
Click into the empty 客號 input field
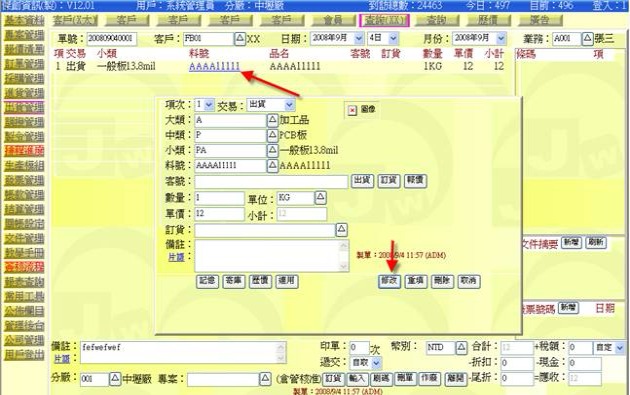272,181
